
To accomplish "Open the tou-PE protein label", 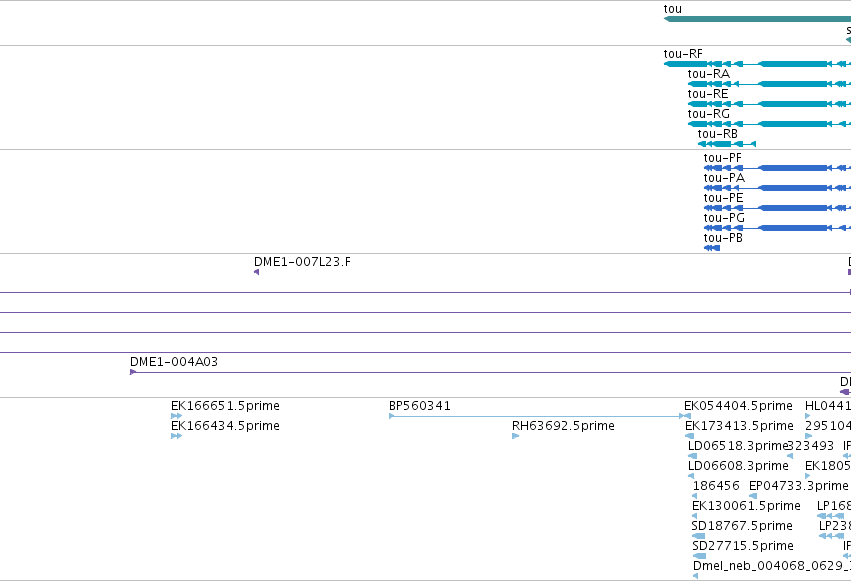I will pyautogui.click(x=723, y=198).
